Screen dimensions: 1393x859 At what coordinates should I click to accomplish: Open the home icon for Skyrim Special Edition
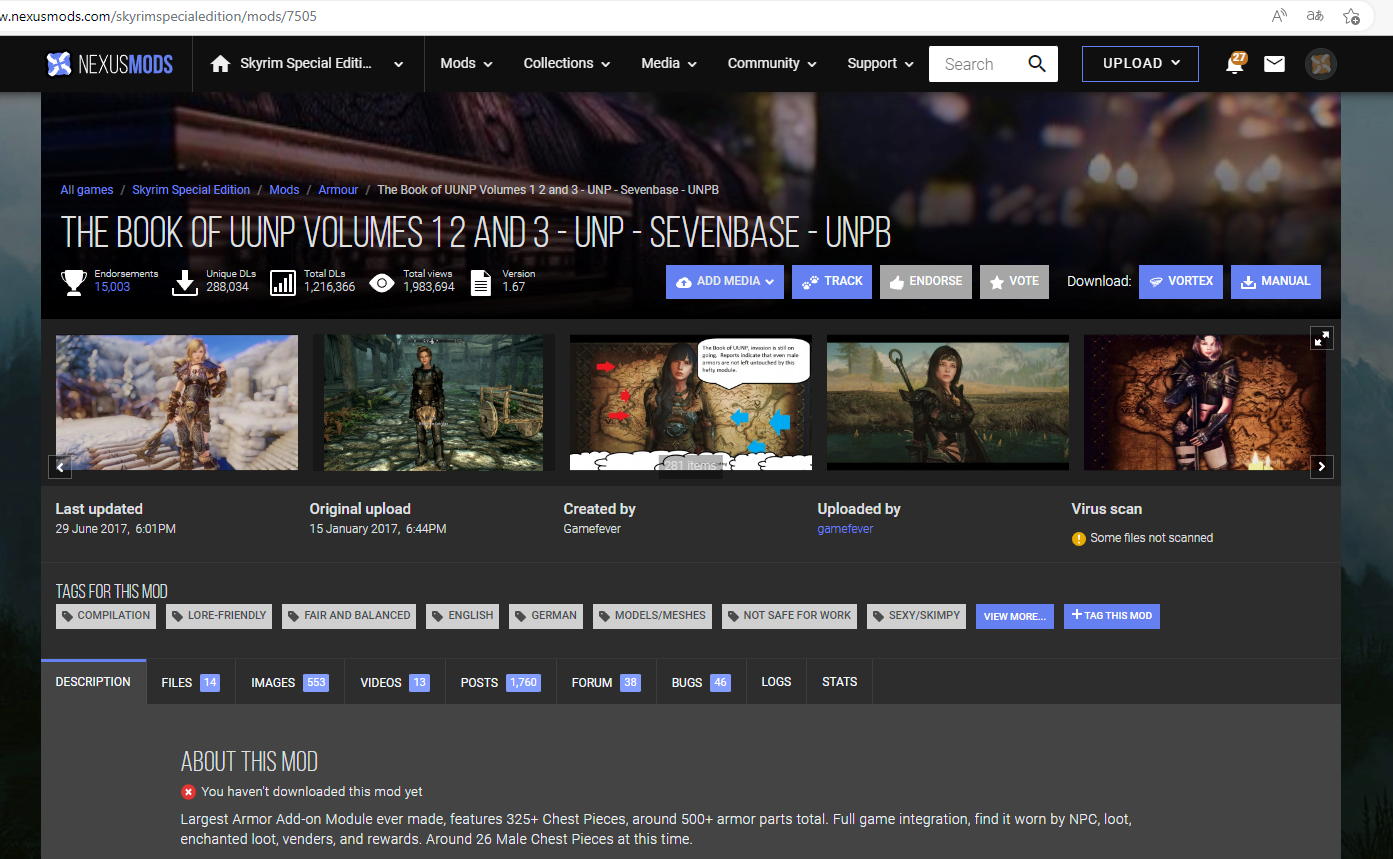221,64
